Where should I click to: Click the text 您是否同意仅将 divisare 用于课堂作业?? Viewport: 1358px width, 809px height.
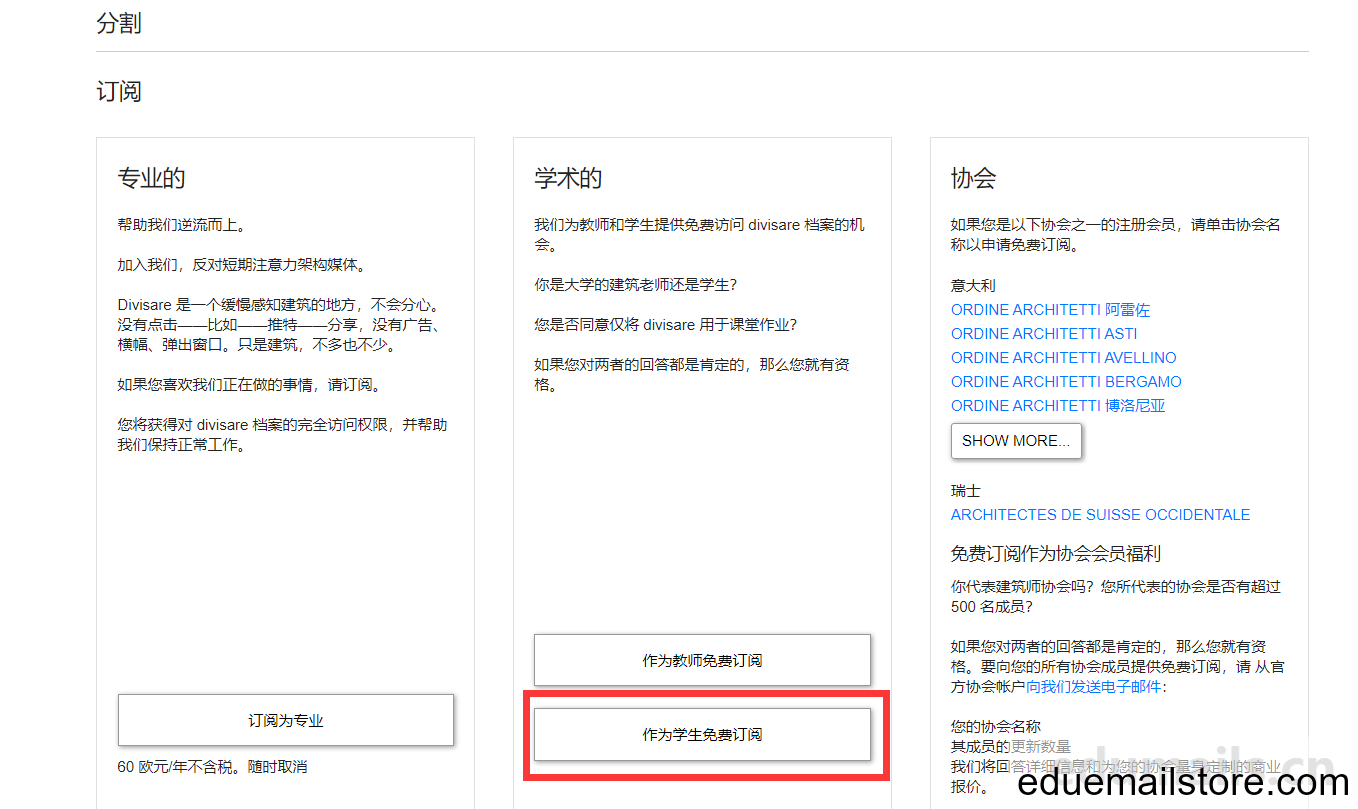pyautogui.click(x=666, y=325)
